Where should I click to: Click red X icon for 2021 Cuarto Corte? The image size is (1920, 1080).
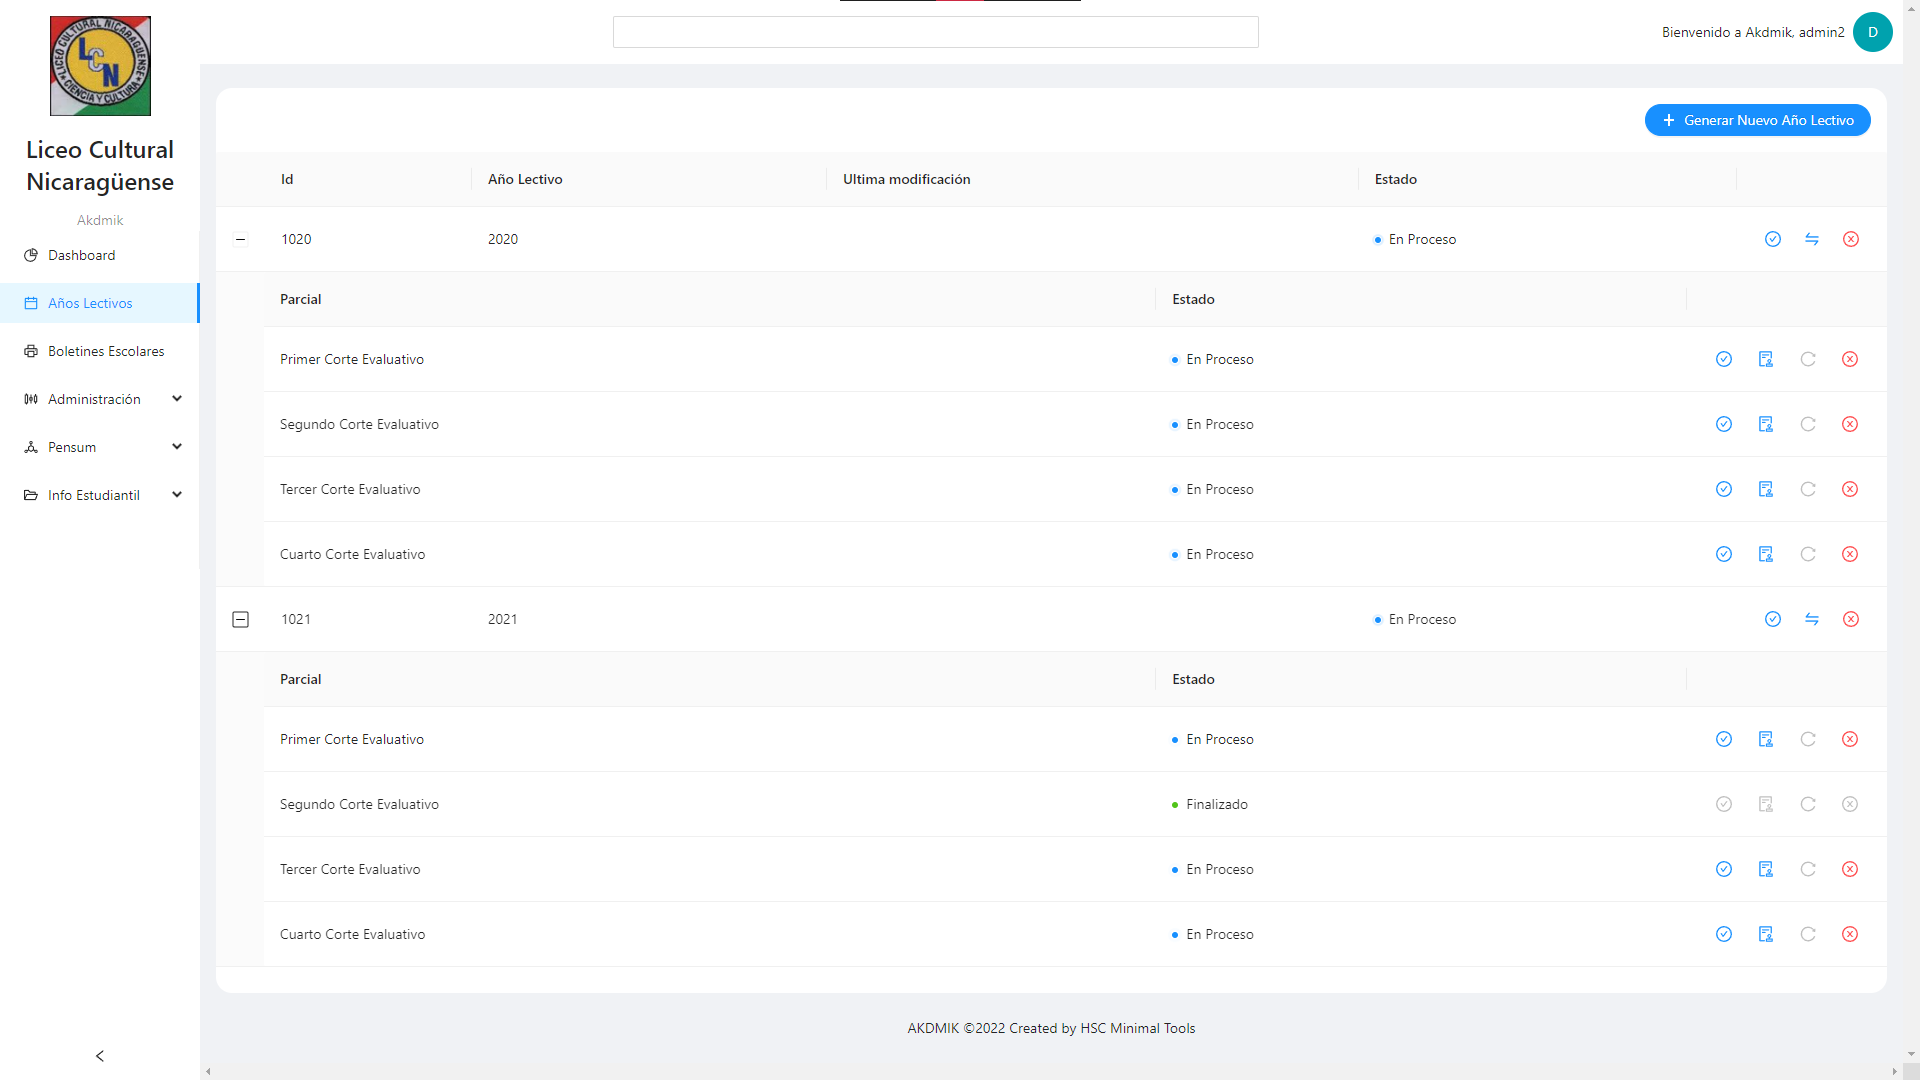1850,934
